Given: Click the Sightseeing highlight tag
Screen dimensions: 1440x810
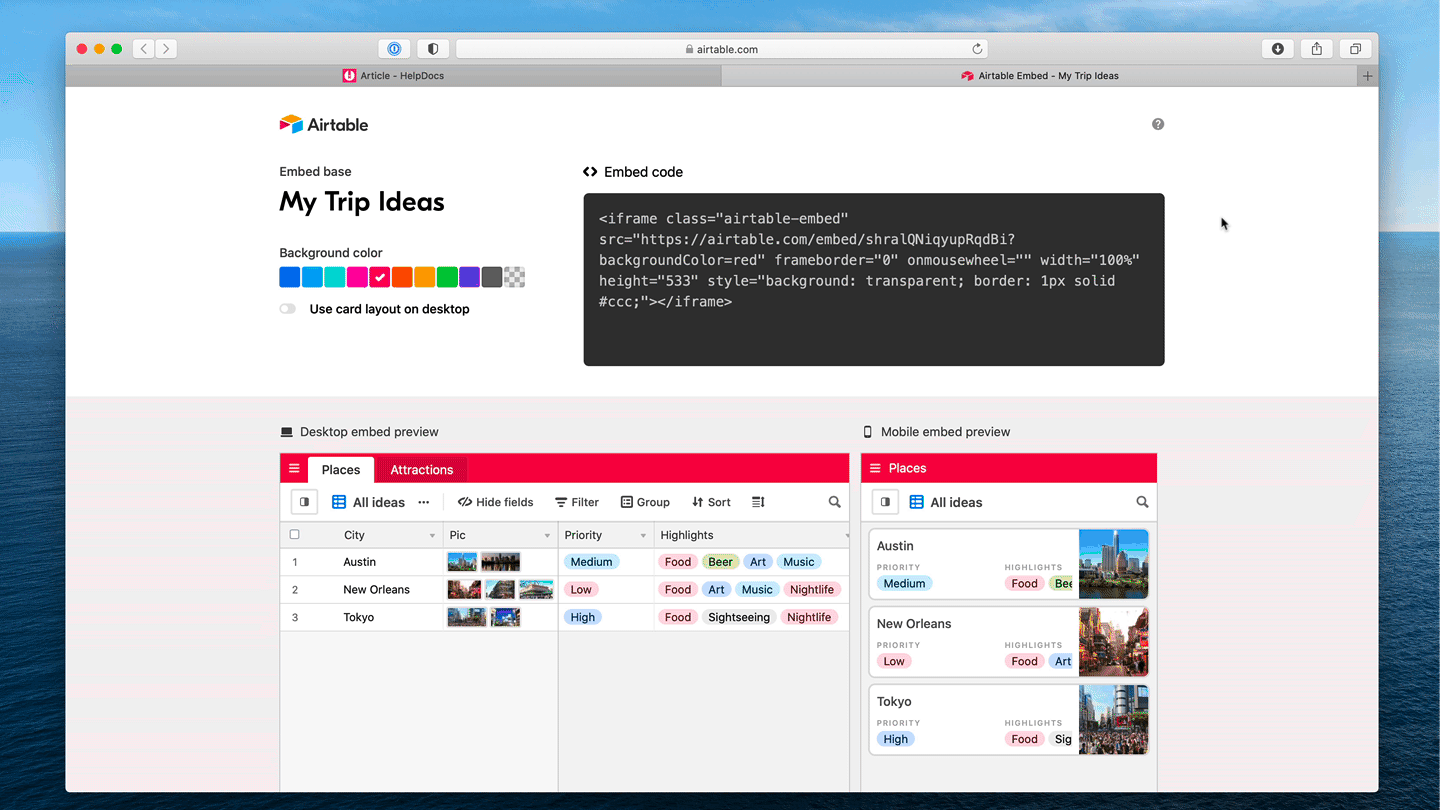Looking at the screenshot, I should (x=739, y=618).
